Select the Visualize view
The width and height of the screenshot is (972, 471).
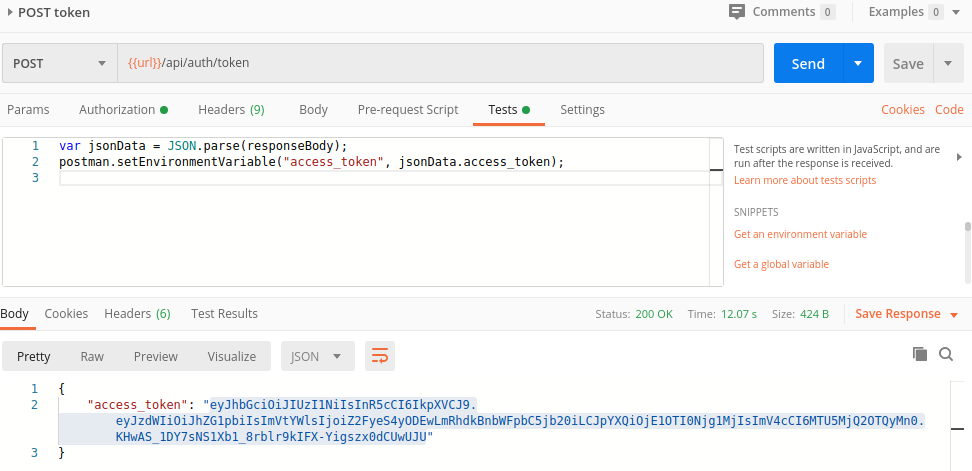tap(231, 356)
